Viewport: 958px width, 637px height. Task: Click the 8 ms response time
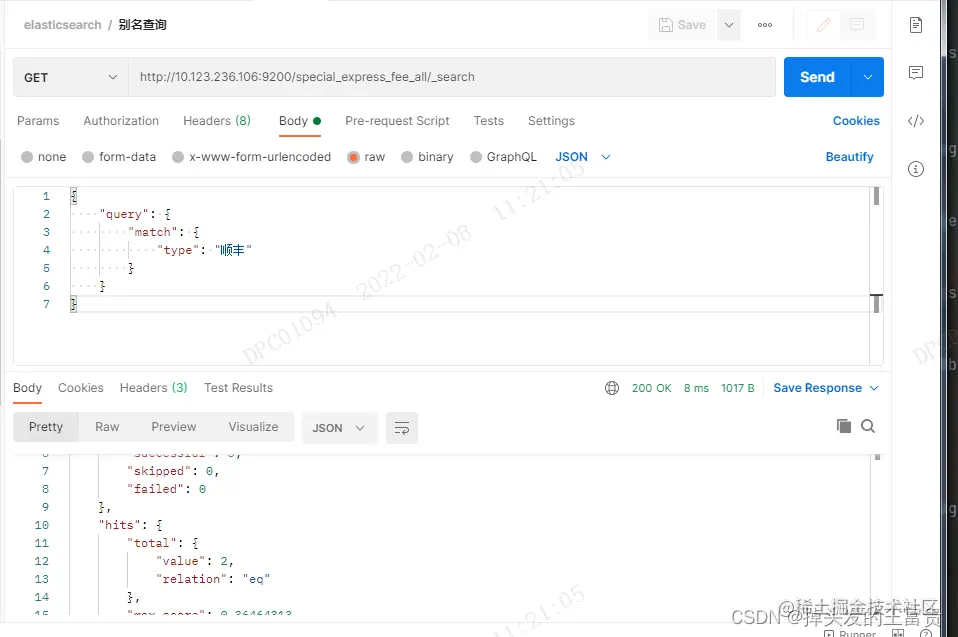tap(696, 388)
